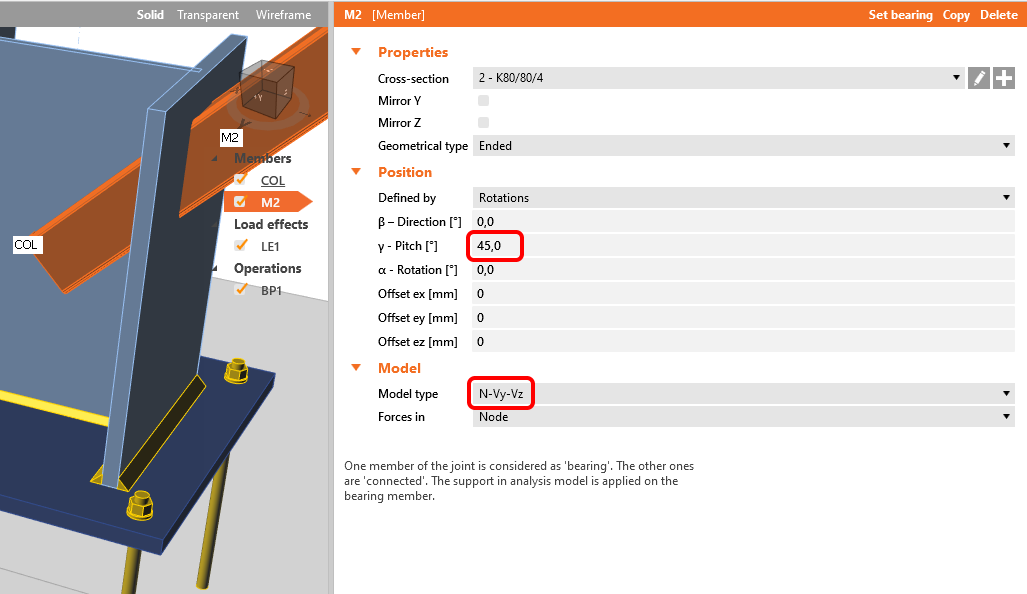Collapse the Members tree group
Screen dimensions: 1027x594
click(215, 159)
